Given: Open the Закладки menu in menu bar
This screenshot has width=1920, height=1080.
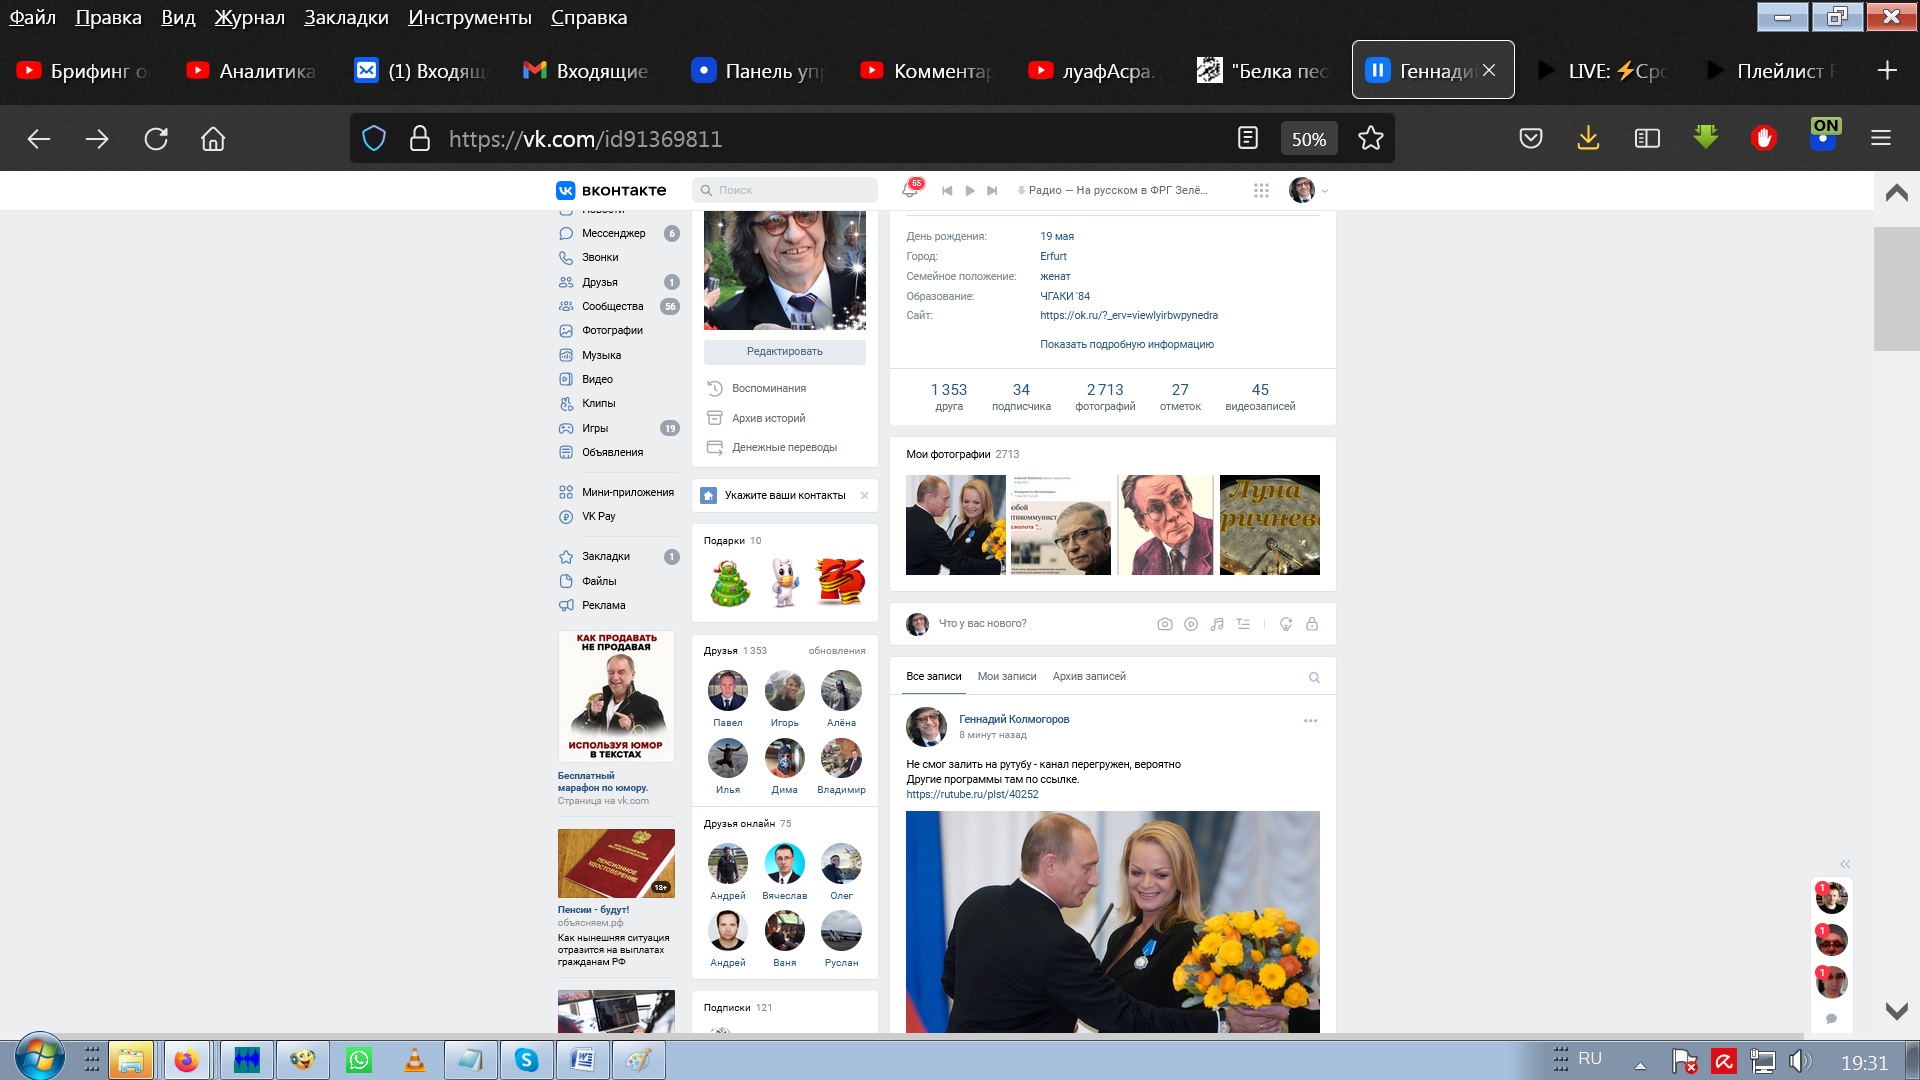Looking at the screenshot, I should tap(346, 17).
